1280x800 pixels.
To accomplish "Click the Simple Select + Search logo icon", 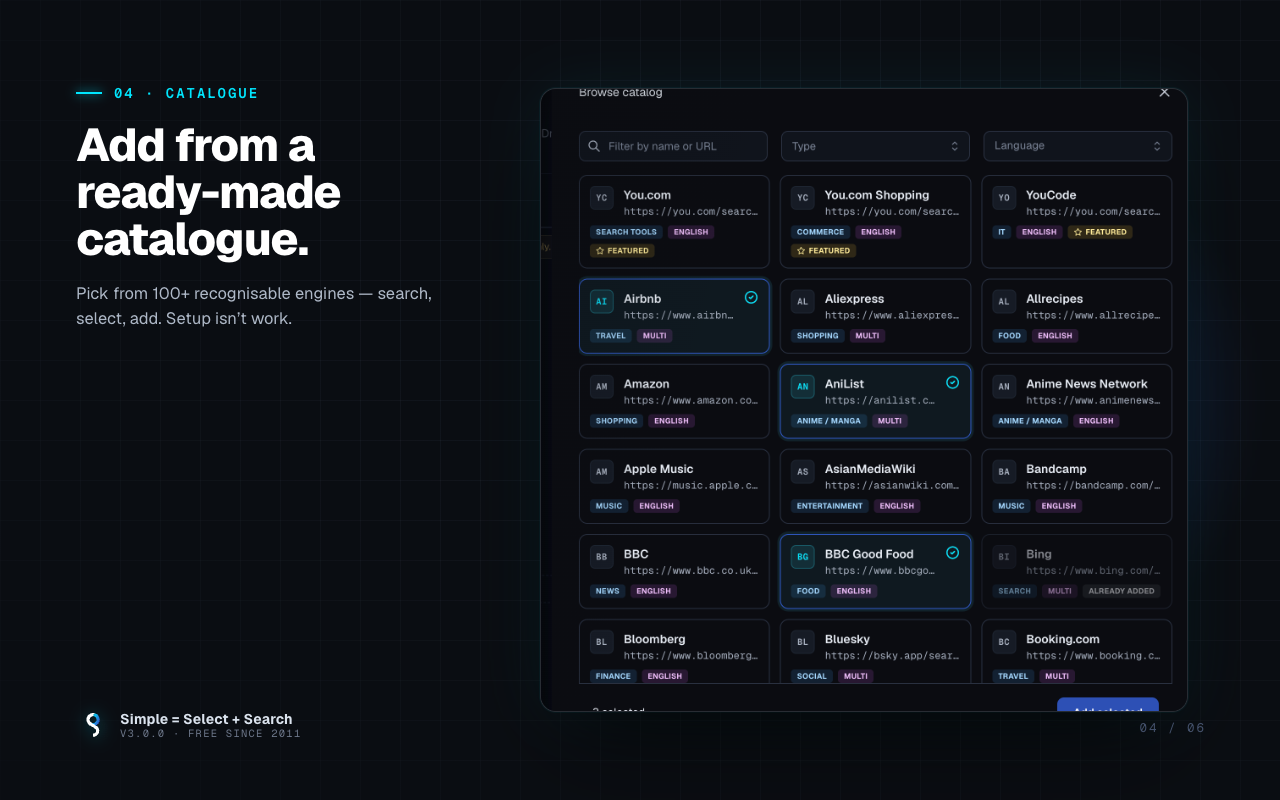I will [x=93, y=725].
